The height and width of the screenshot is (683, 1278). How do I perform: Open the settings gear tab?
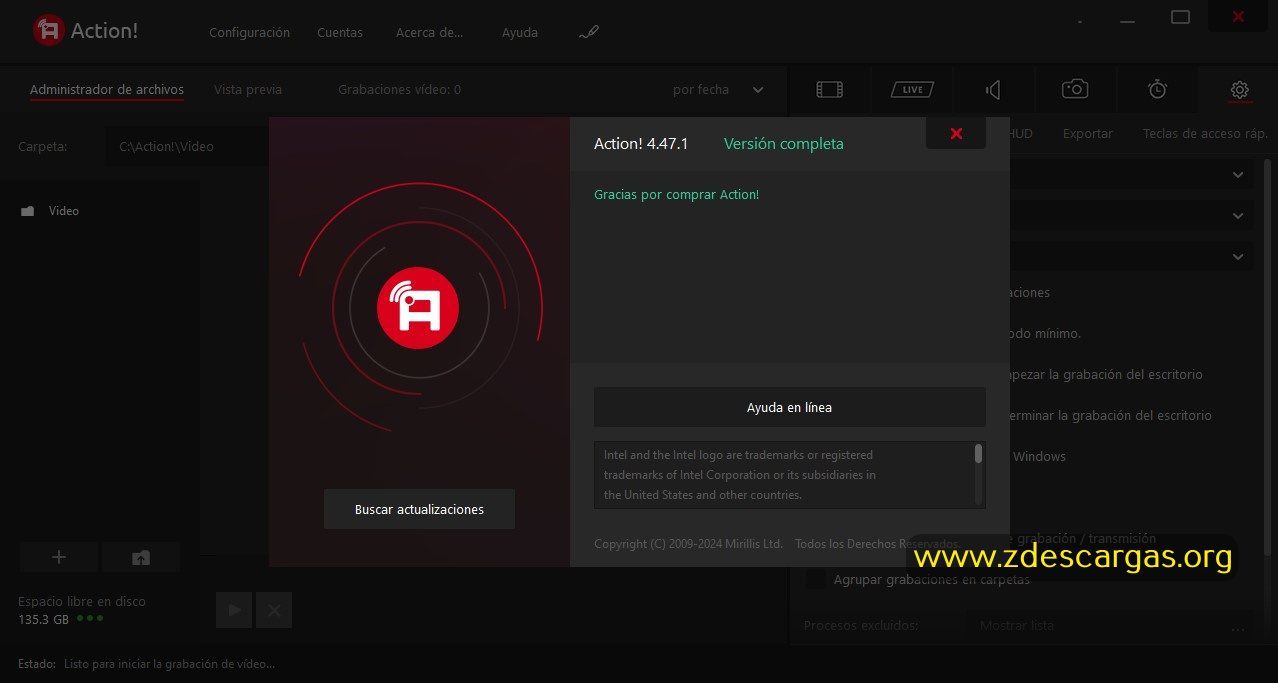pos(1240,90)
